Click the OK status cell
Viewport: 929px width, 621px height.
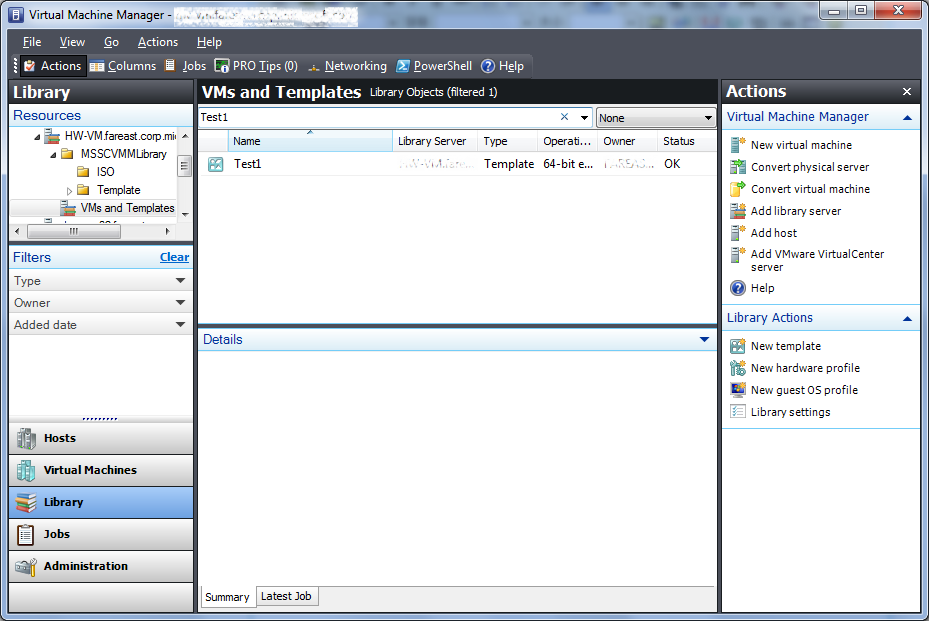click(672, 164)
